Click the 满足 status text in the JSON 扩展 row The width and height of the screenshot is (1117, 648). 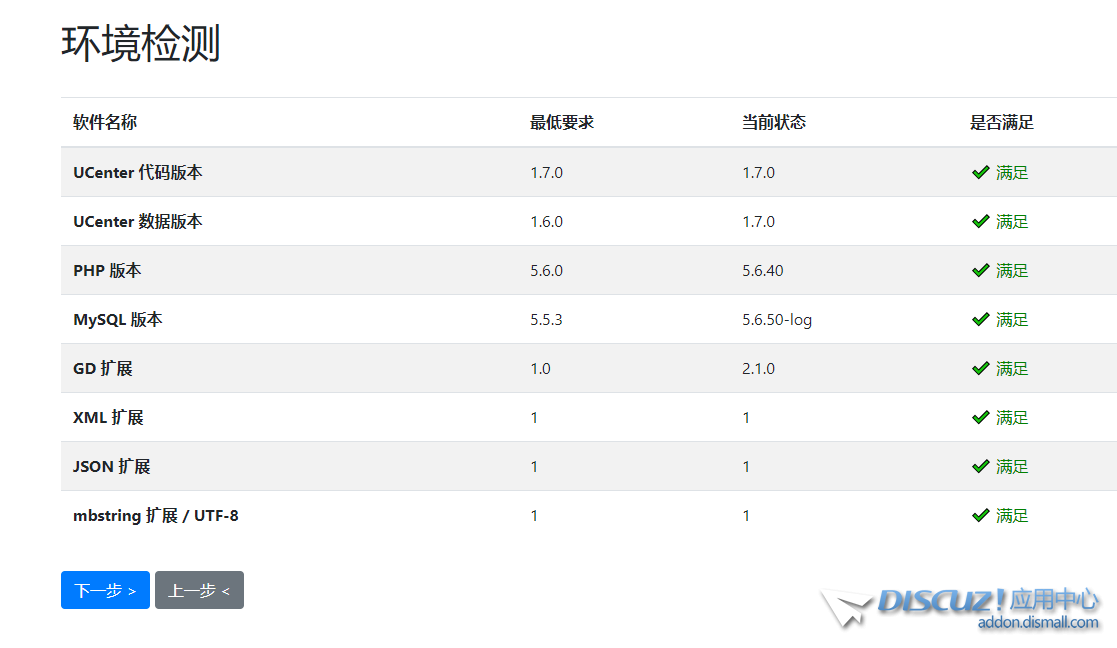tap(1012, 466)
